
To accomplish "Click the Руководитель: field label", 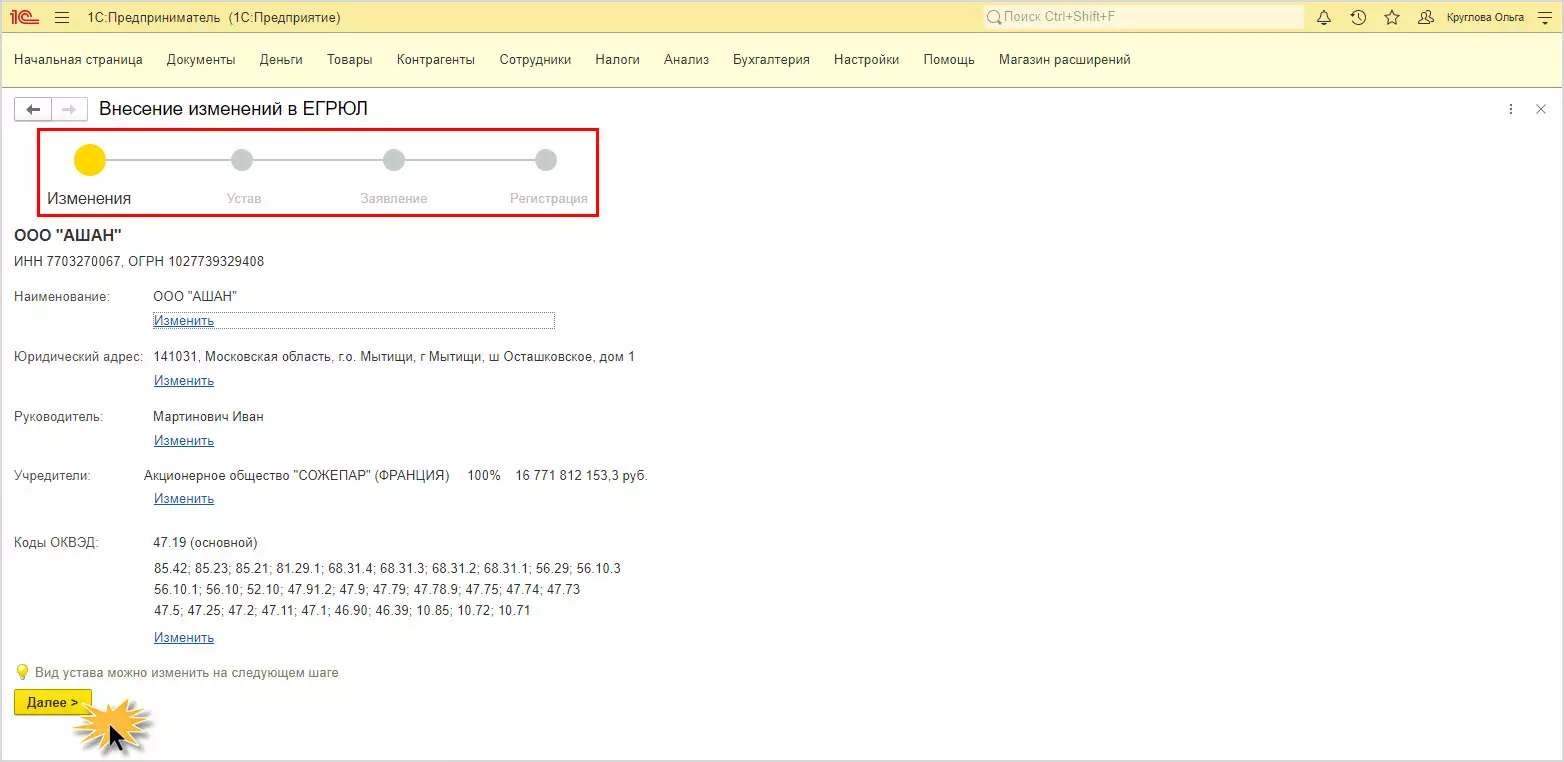I will click(x=59, y=417).
